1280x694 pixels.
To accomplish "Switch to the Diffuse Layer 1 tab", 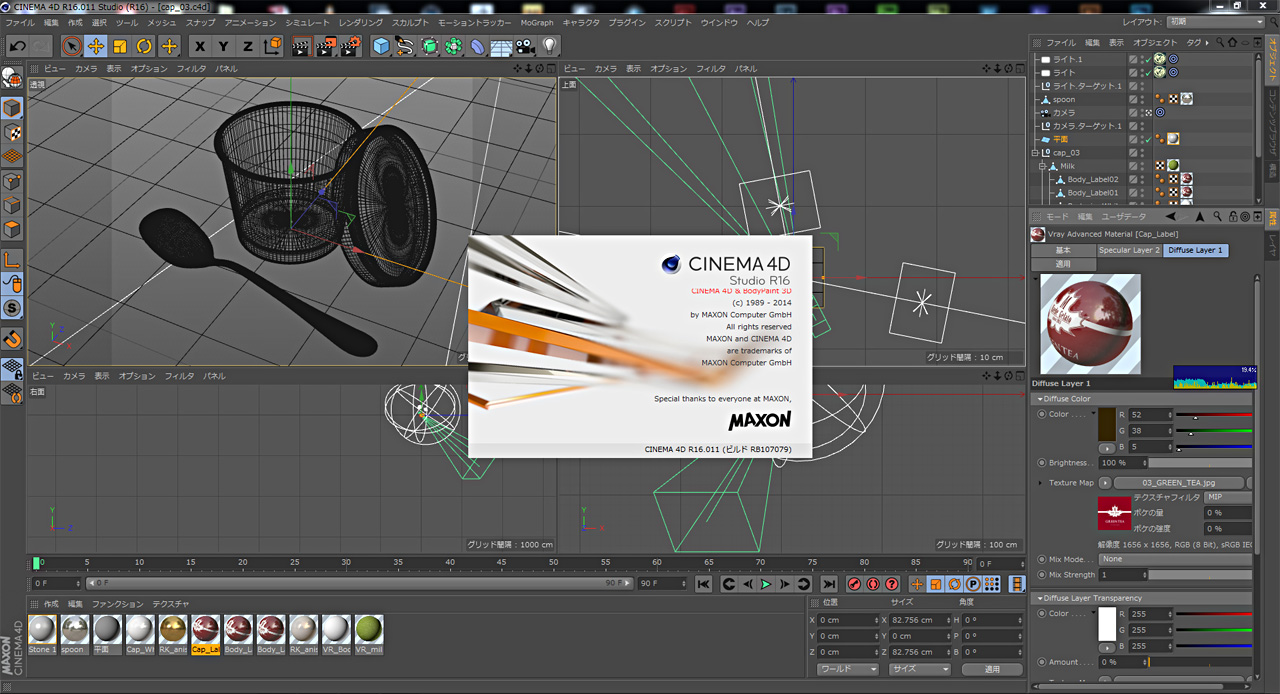I will tap(1196, 250).
